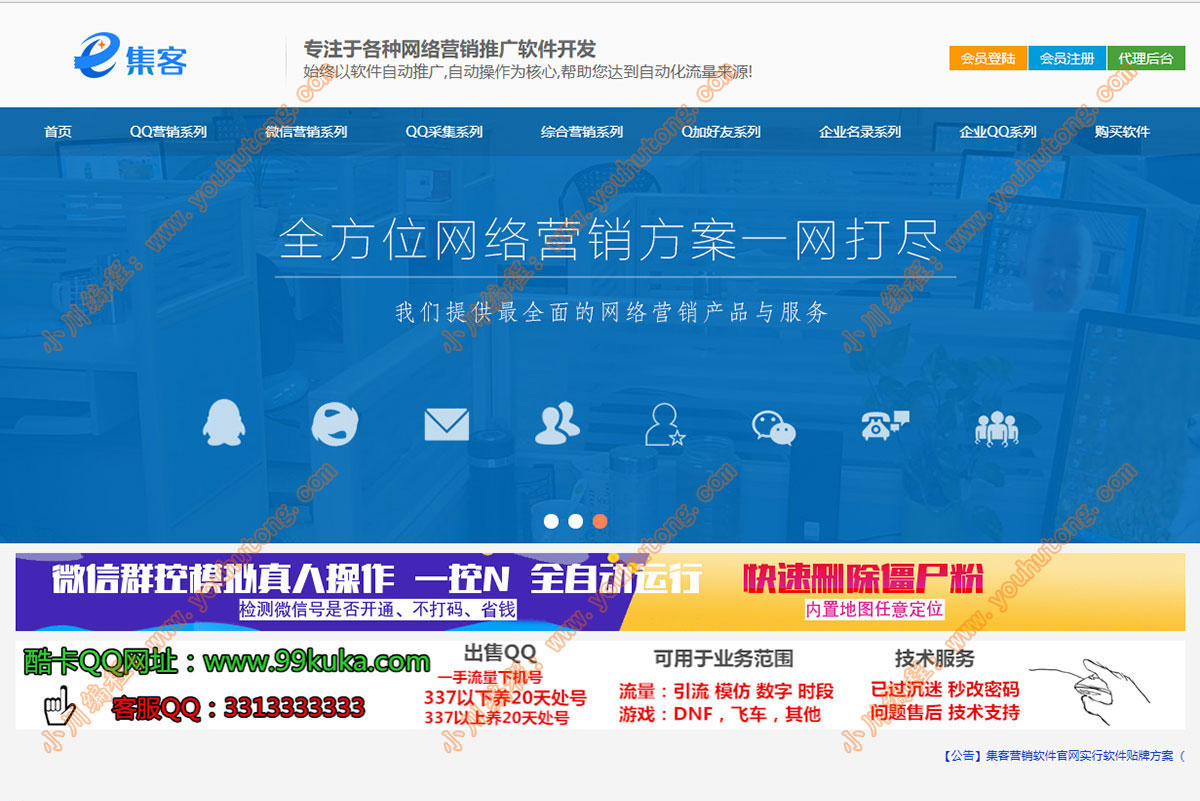Select the first white carousel dot
The image size is (1200, 801).
551,521
